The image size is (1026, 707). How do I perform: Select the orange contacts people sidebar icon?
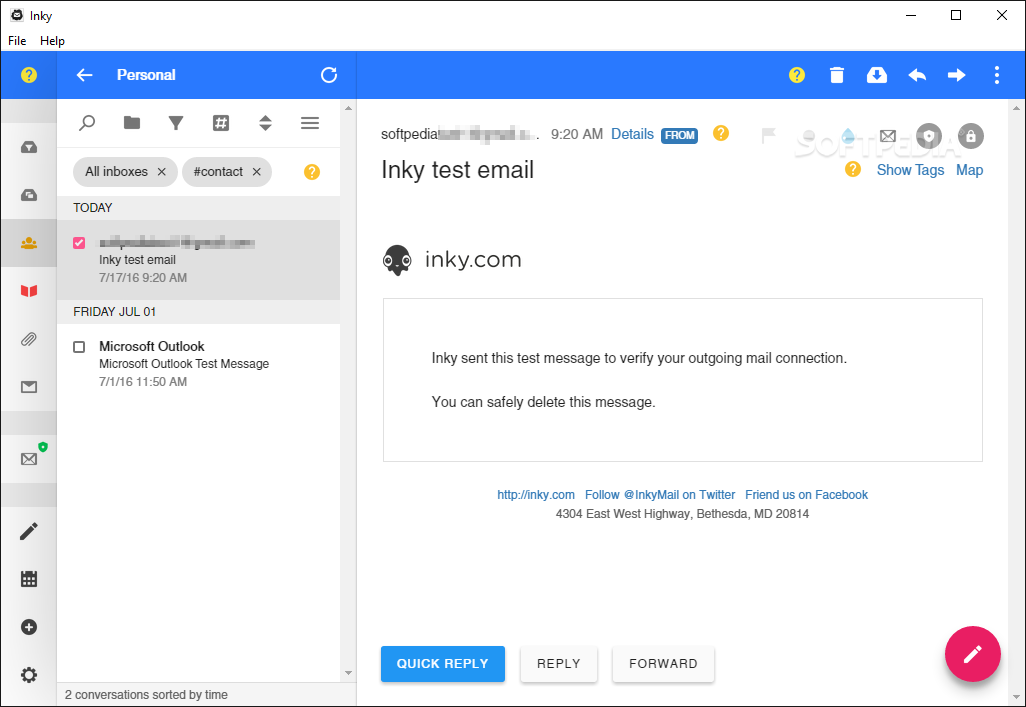[x=29, y=244]
